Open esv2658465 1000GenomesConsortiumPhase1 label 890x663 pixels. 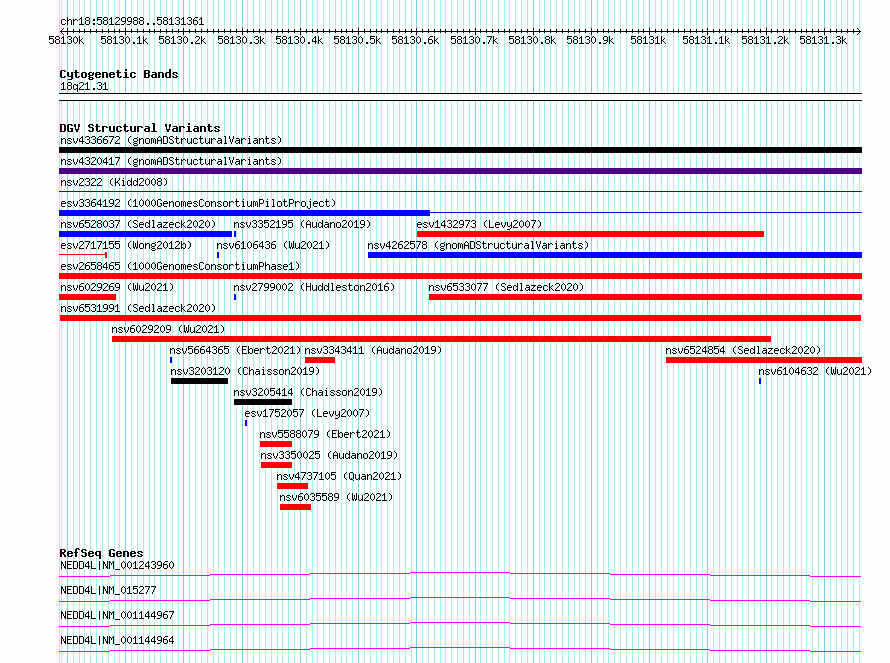point(180,266)
